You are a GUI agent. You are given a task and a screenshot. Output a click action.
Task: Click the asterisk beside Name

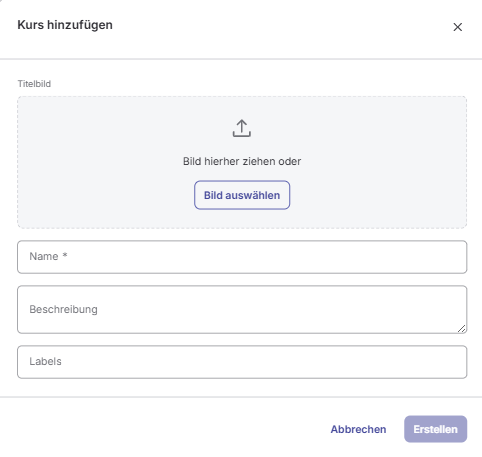65,255
